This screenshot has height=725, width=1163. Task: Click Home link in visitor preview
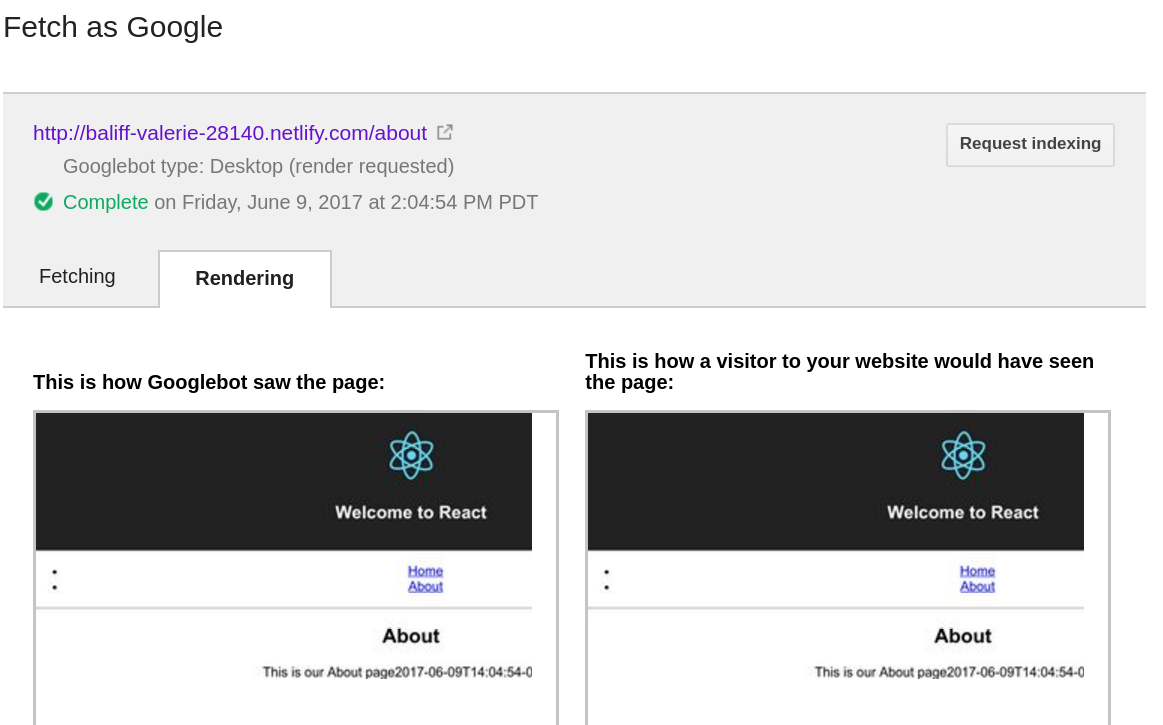pos(977,571)
